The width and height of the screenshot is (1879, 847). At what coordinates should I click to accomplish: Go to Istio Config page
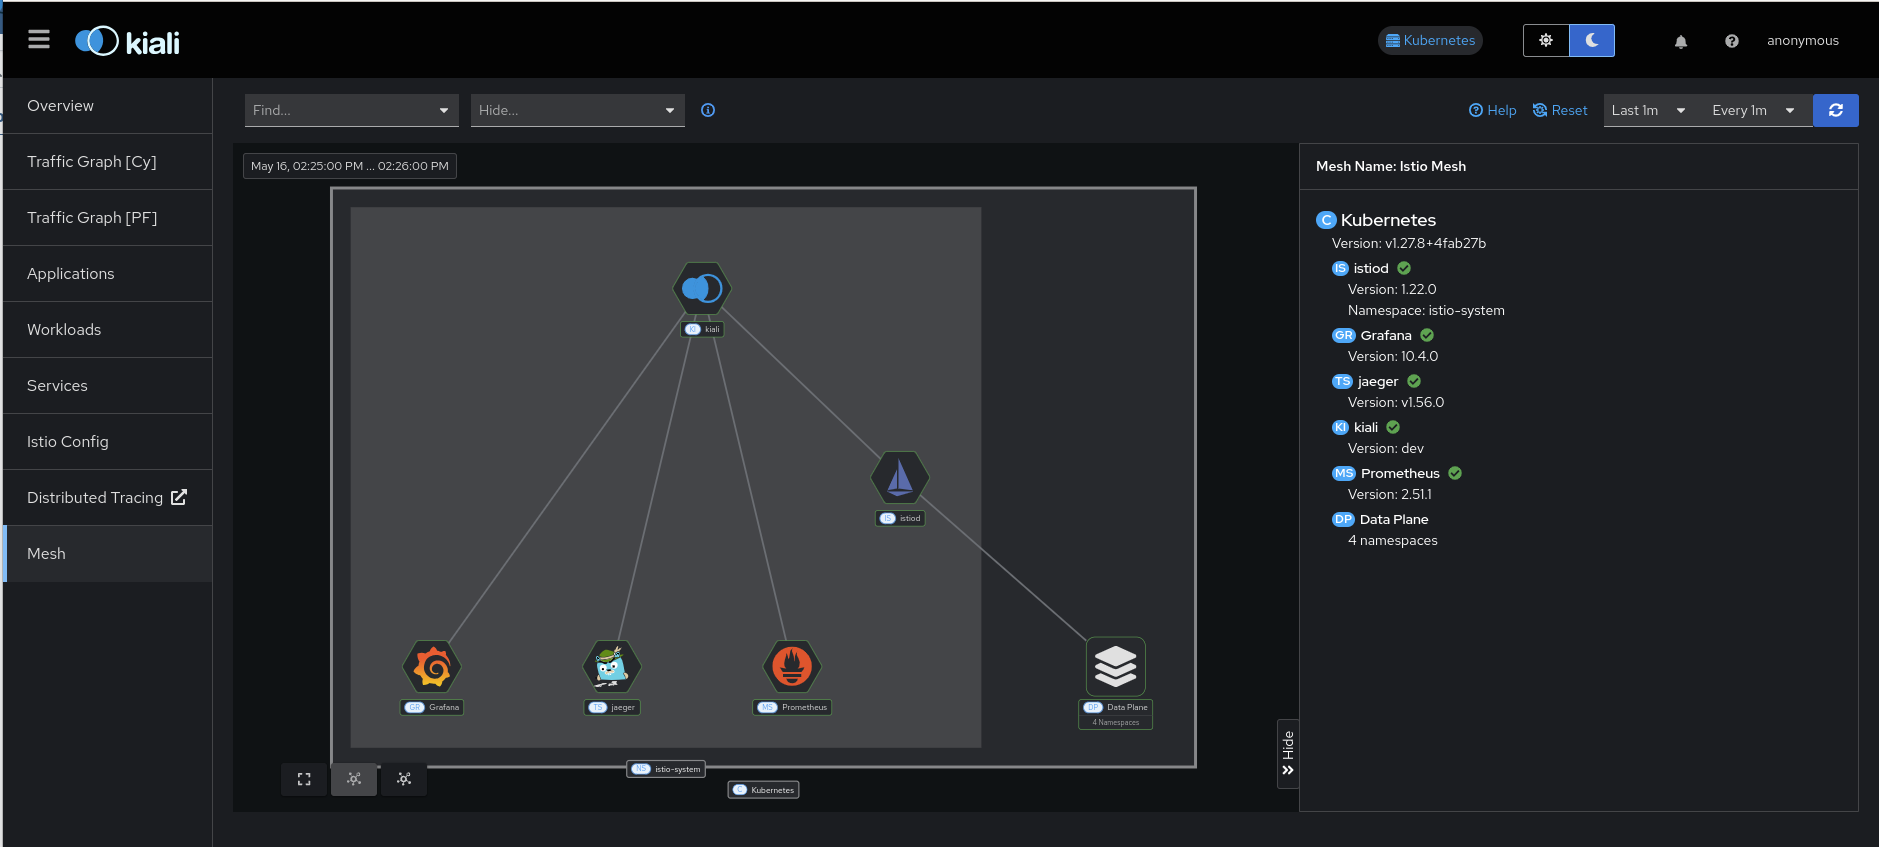[x=68, y=442]
